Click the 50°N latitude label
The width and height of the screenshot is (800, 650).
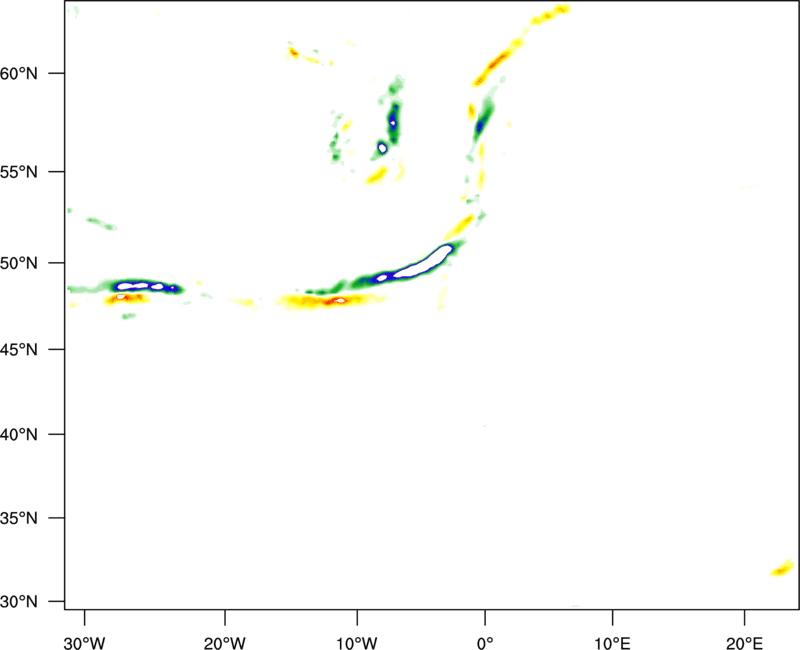(x=19, y=263)
